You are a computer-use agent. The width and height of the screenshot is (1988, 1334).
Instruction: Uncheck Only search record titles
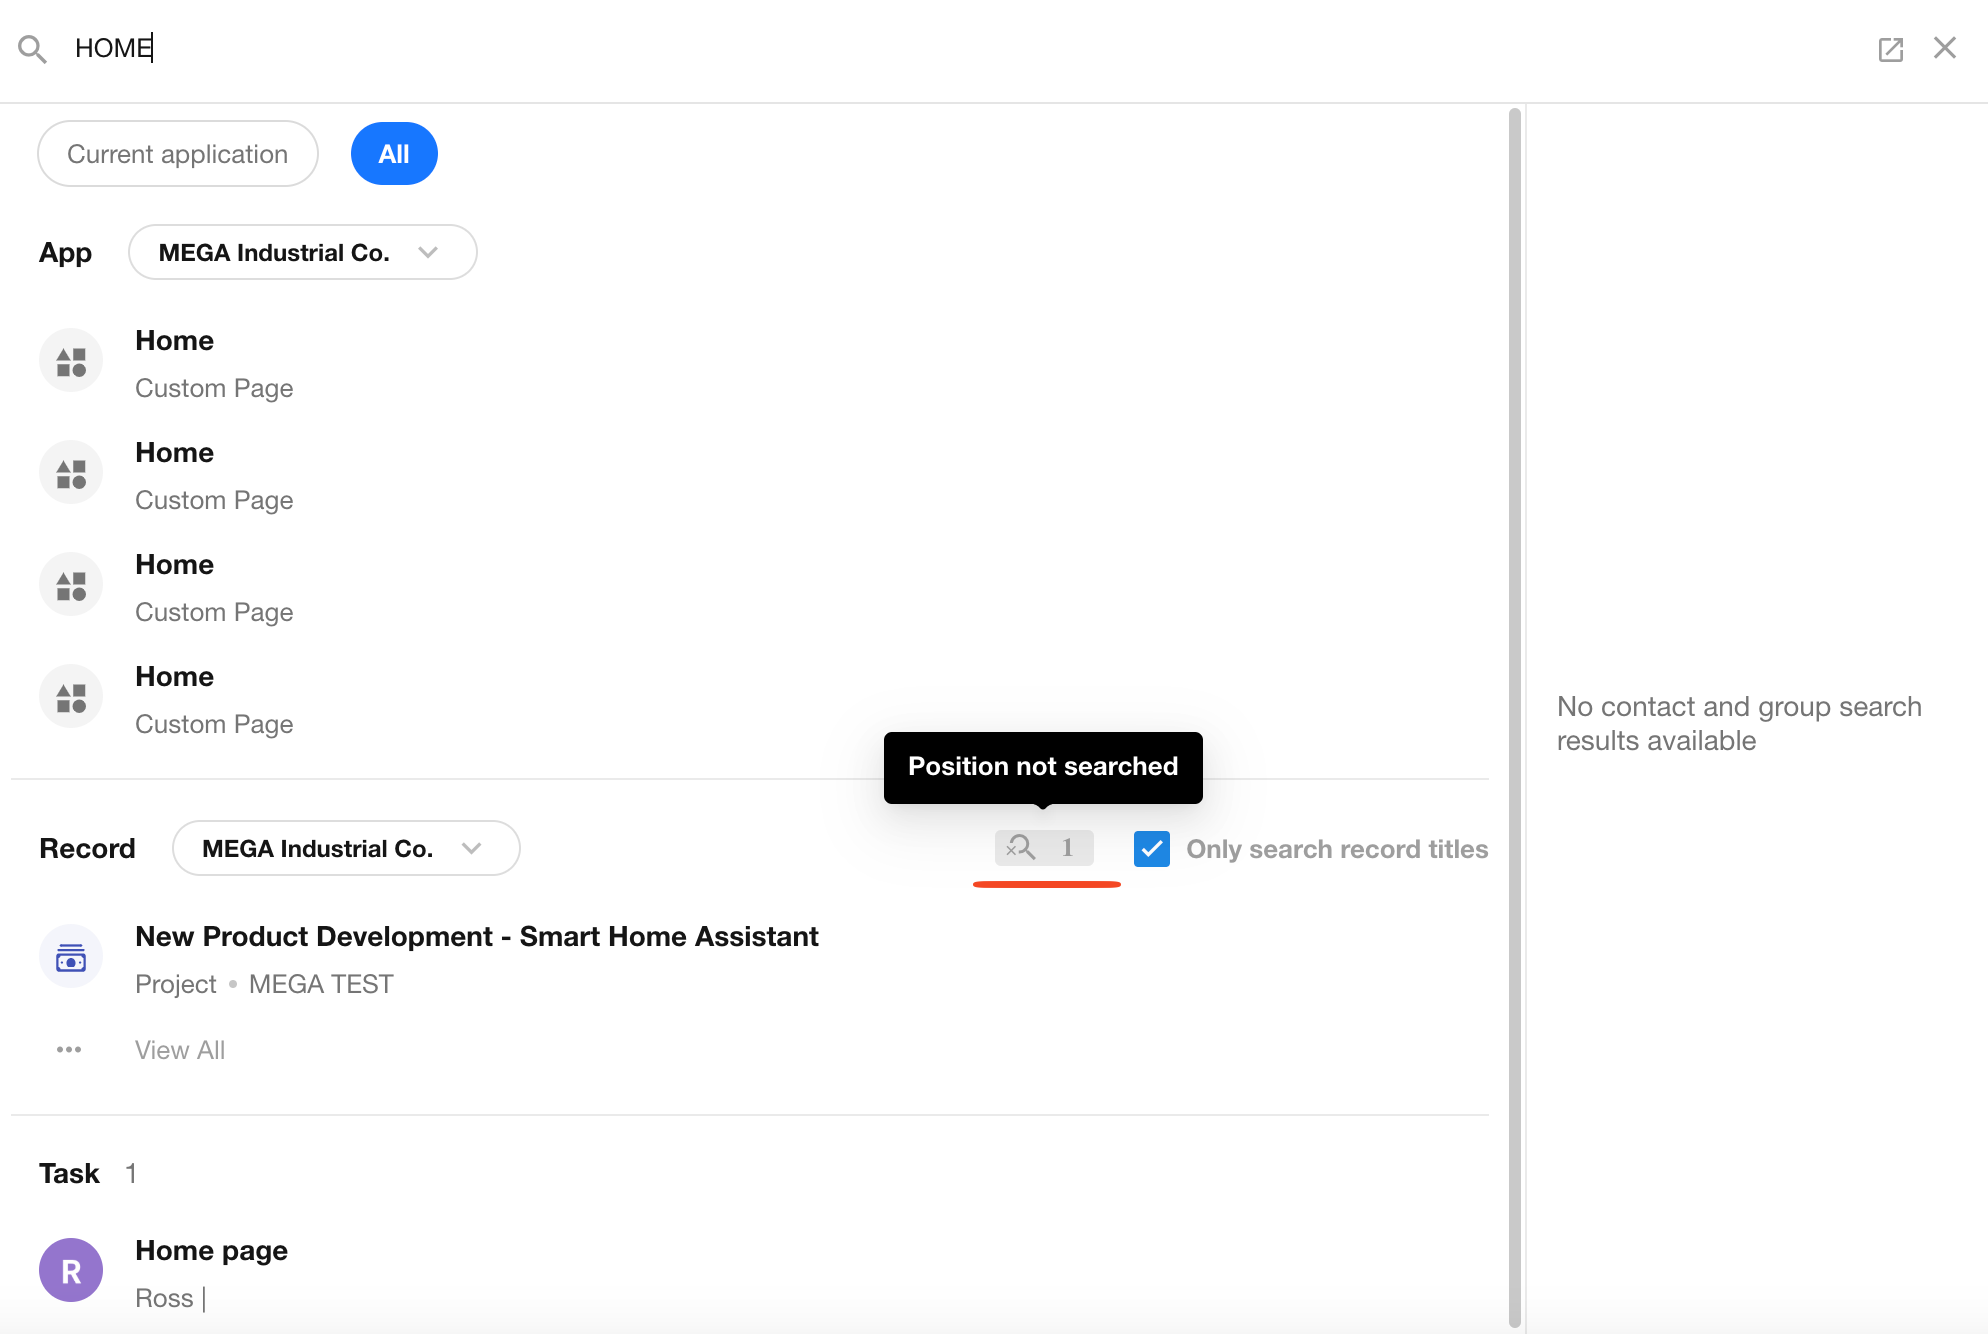[x=1152, y=849]
